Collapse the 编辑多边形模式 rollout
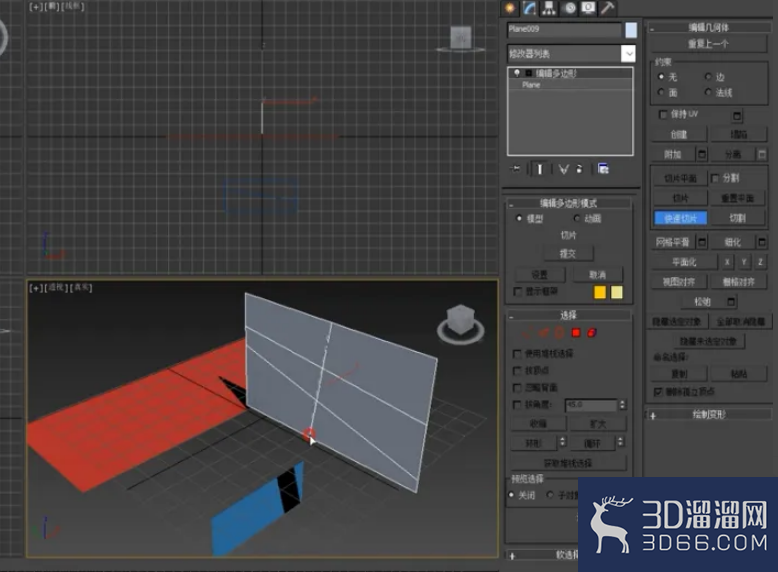Screen dimensions: 778x572 pos(511,204)
